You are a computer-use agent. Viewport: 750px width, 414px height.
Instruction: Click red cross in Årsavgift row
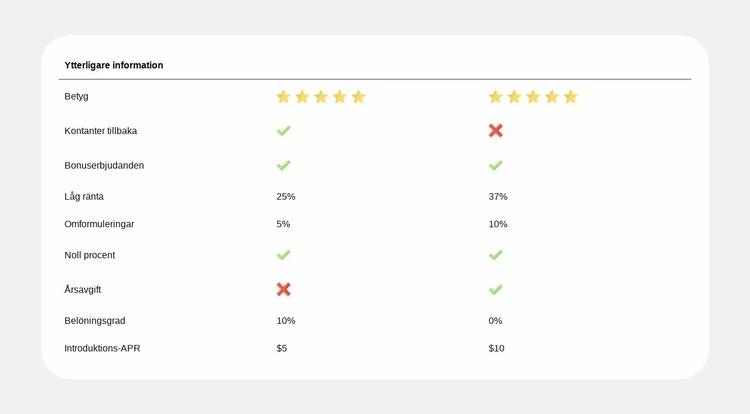click(284, 289)
